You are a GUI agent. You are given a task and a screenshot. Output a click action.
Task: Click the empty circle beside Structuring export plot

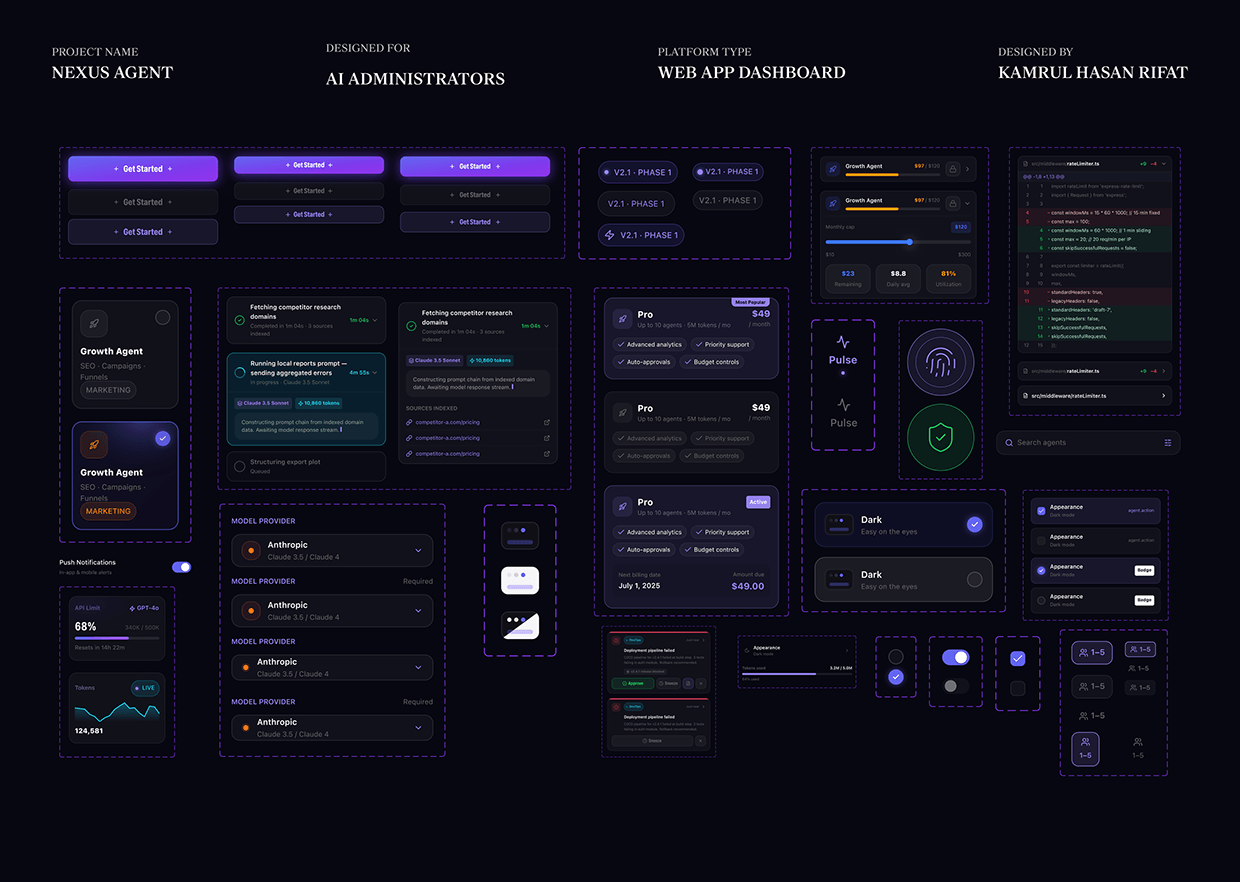(x=239, y=466)
